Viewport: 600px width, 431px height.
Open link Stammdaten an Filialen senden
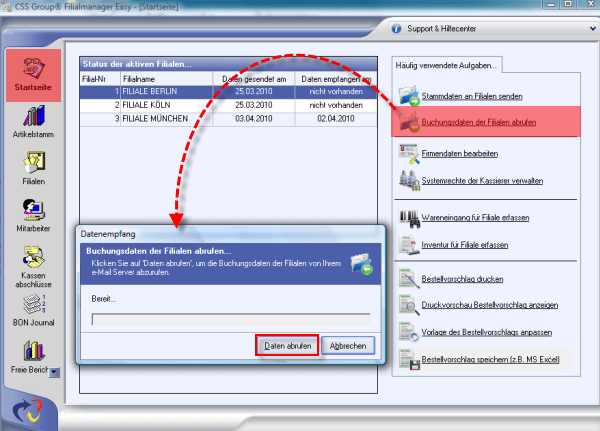(x=472, y=96)
